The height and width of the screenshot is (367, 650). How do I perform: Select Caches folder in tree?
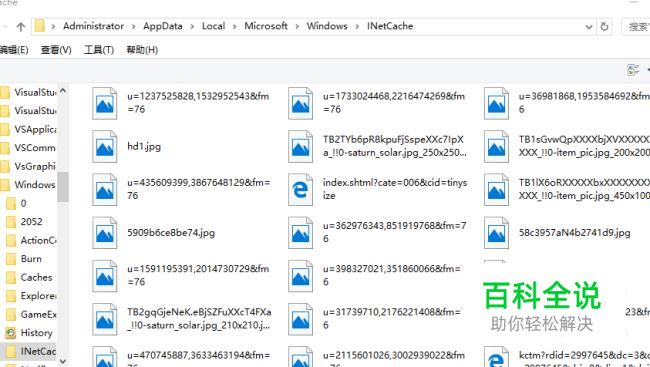[29, 277]
